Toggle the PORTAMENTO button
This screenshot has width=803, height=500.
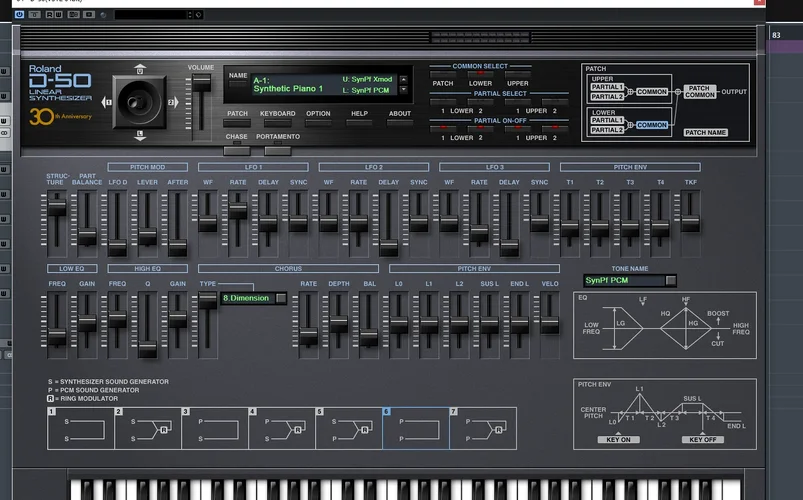click(x=278, y=151)
